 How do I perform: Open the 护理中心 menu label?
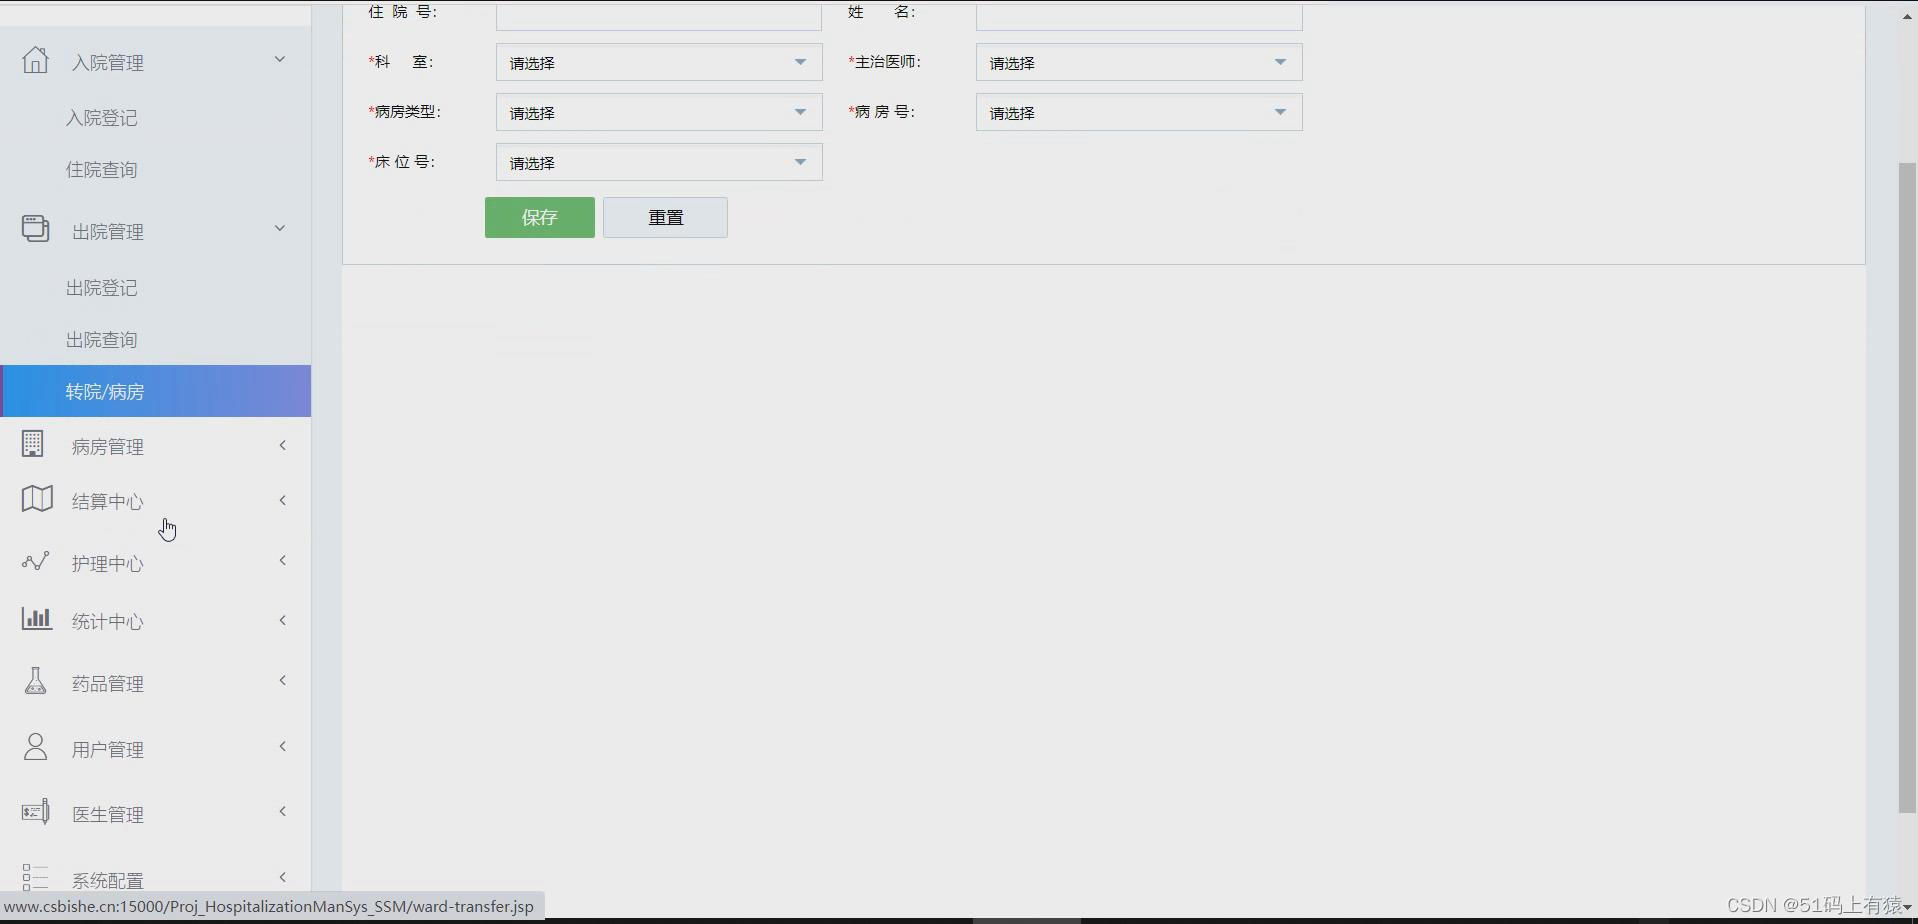pyautogui.click(x=108, y=564)
